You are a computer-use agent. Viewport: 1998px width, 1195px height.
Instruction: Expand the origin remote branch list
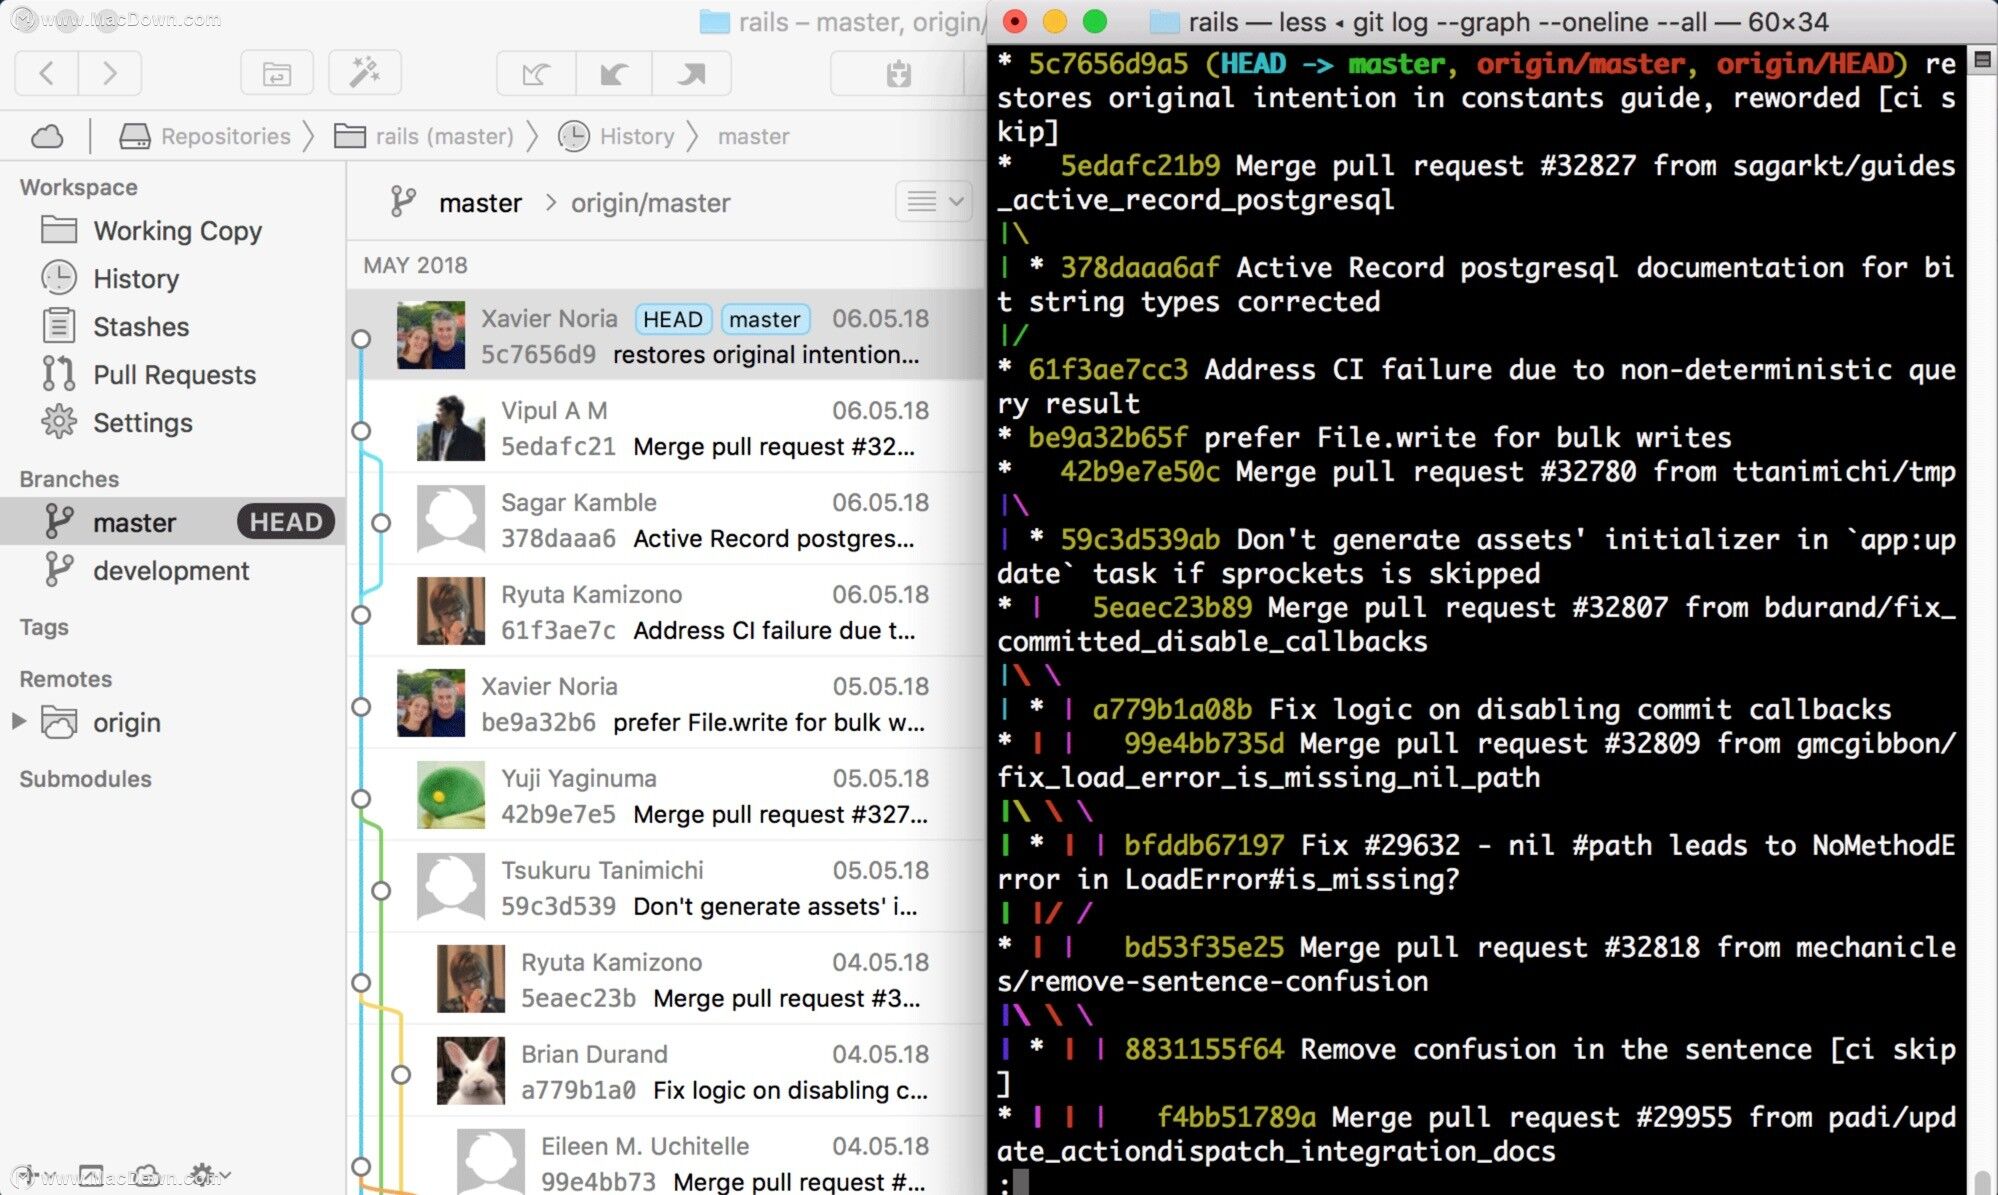(23, 724)
